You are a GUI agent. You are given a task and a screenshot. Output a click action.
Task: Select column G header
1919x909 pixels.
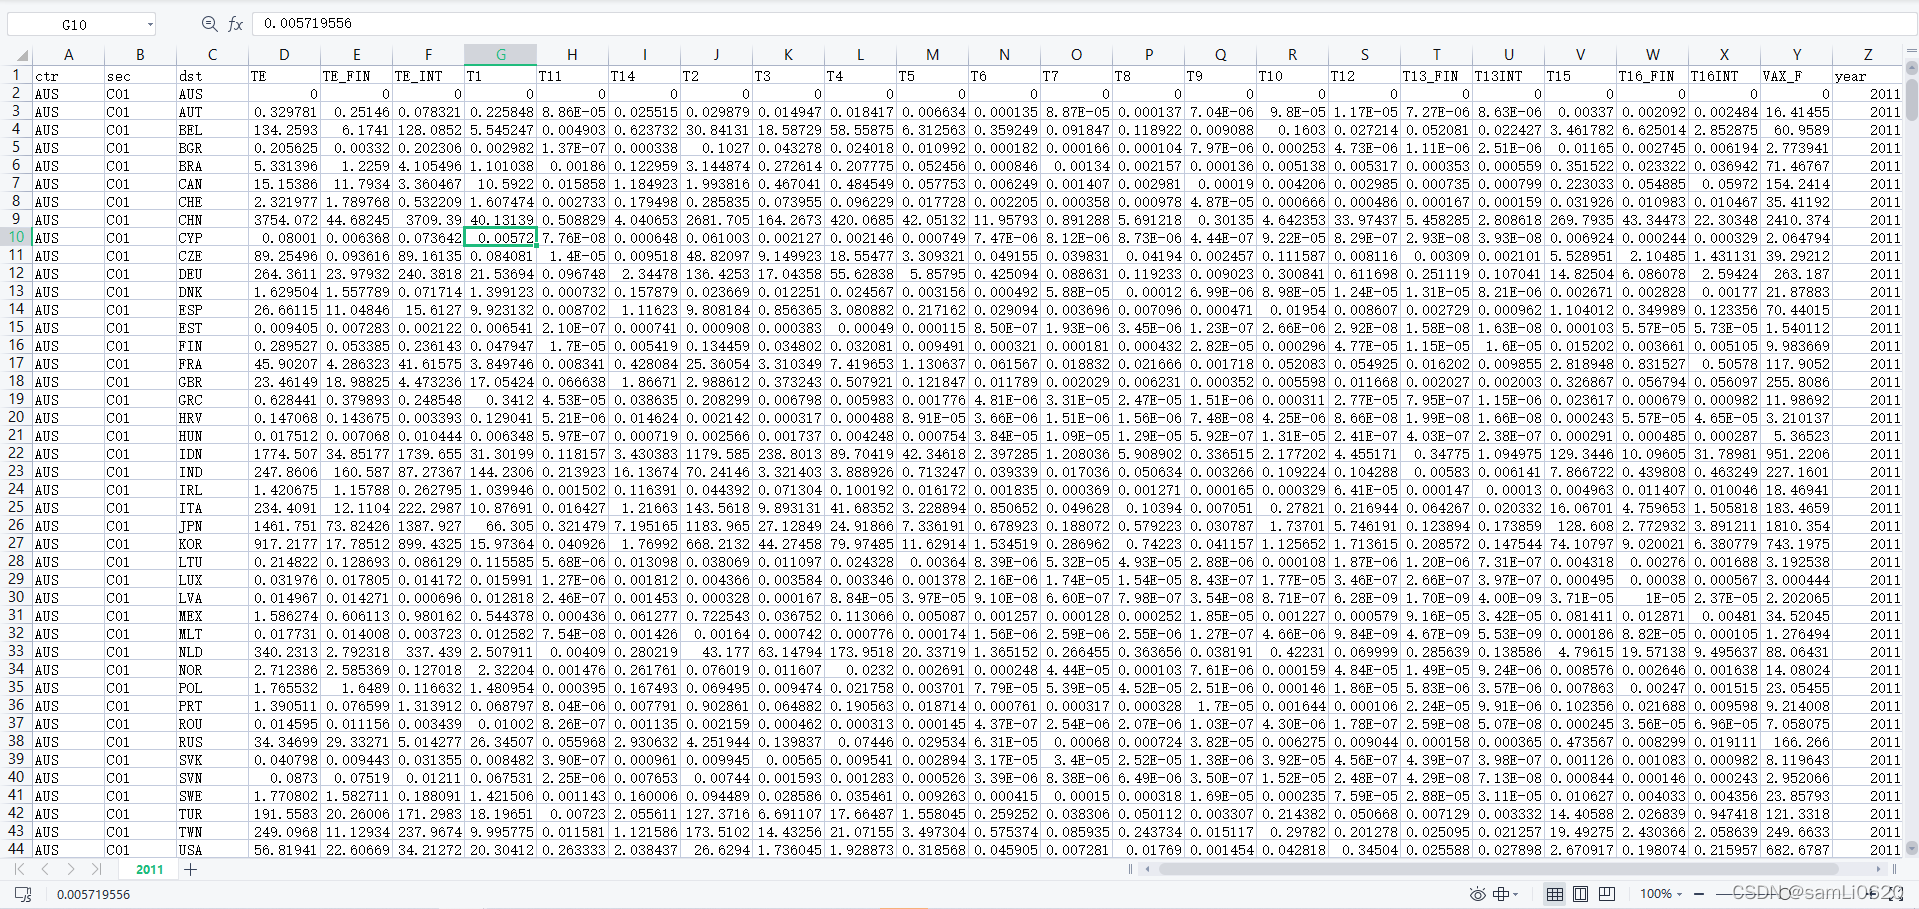(501, 55)
